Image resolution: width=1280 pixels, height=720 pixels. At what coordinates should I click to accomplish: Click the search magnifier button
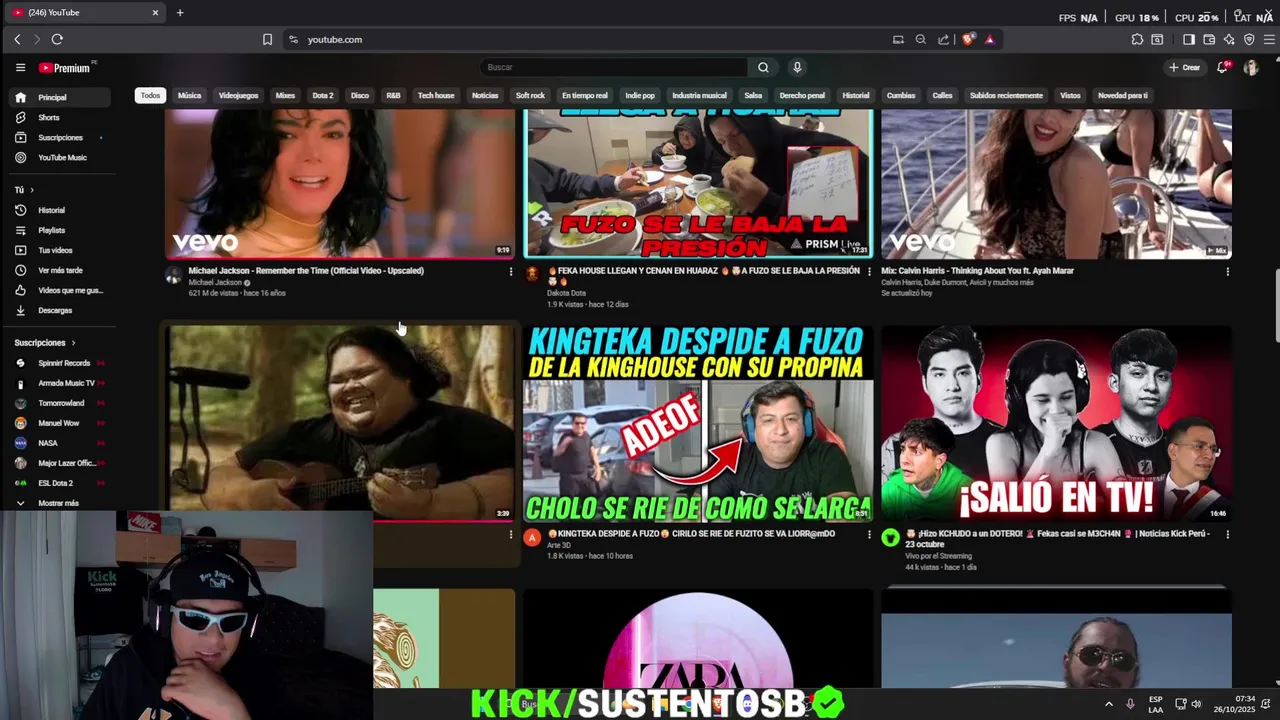click(x=763, y=67)
